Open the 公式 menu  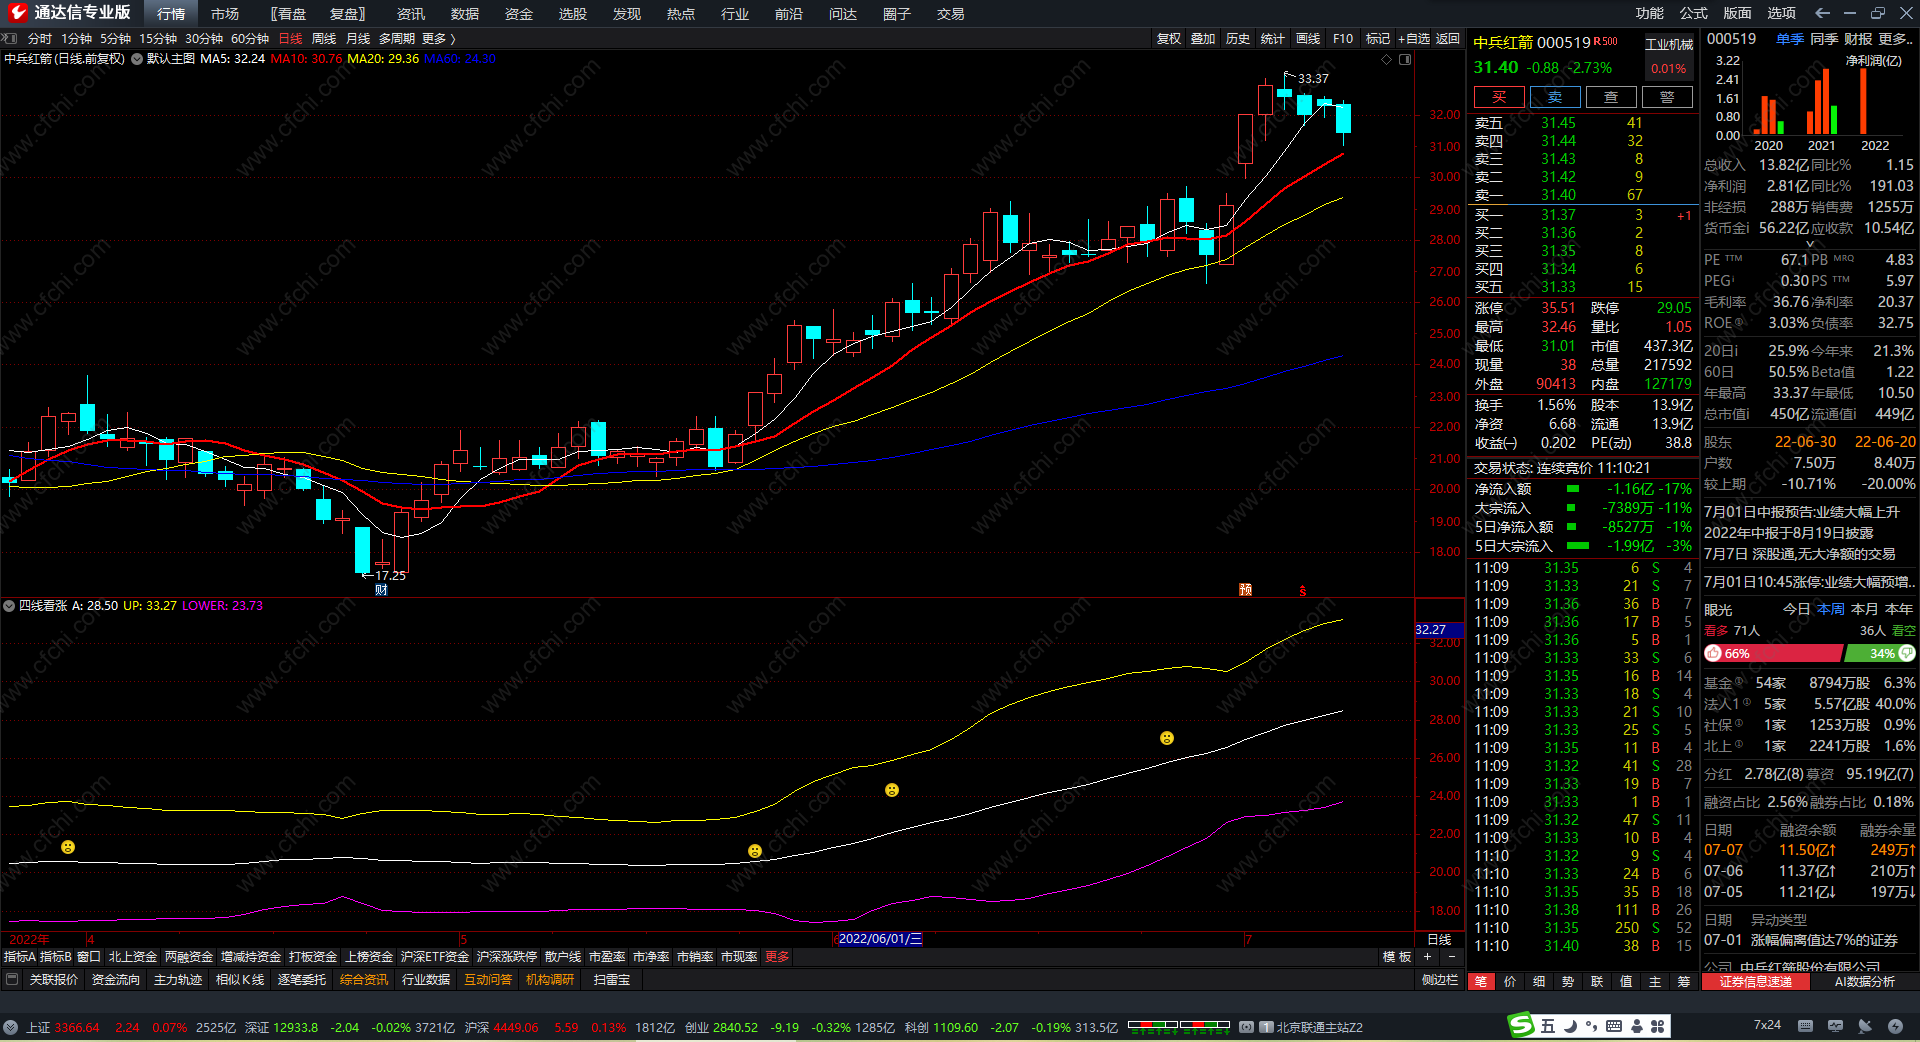point(1694,13)
